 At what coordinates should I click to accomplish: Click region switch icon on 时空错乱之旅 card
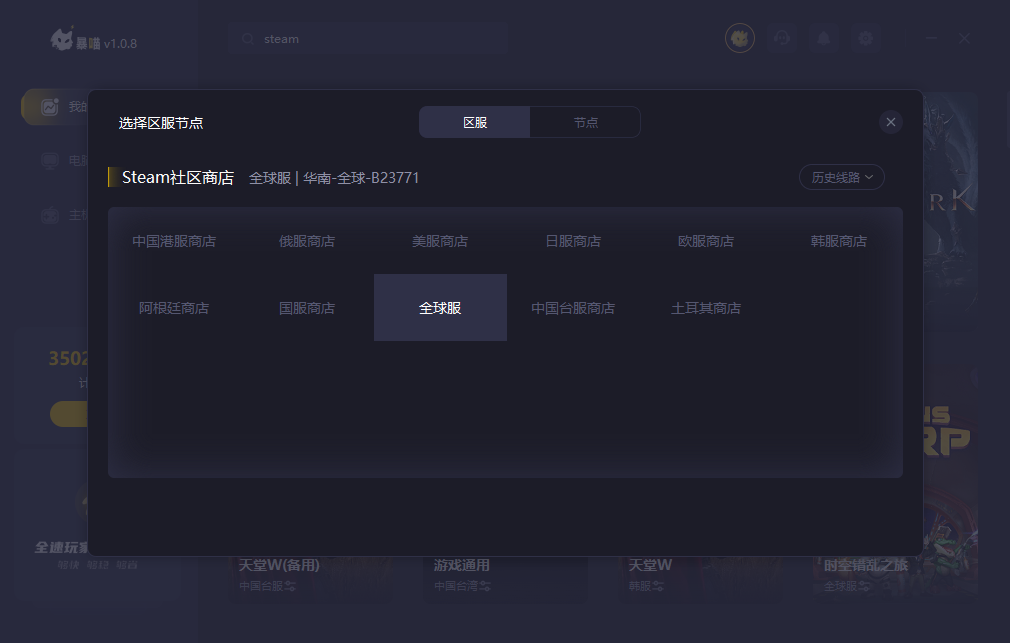864,586
